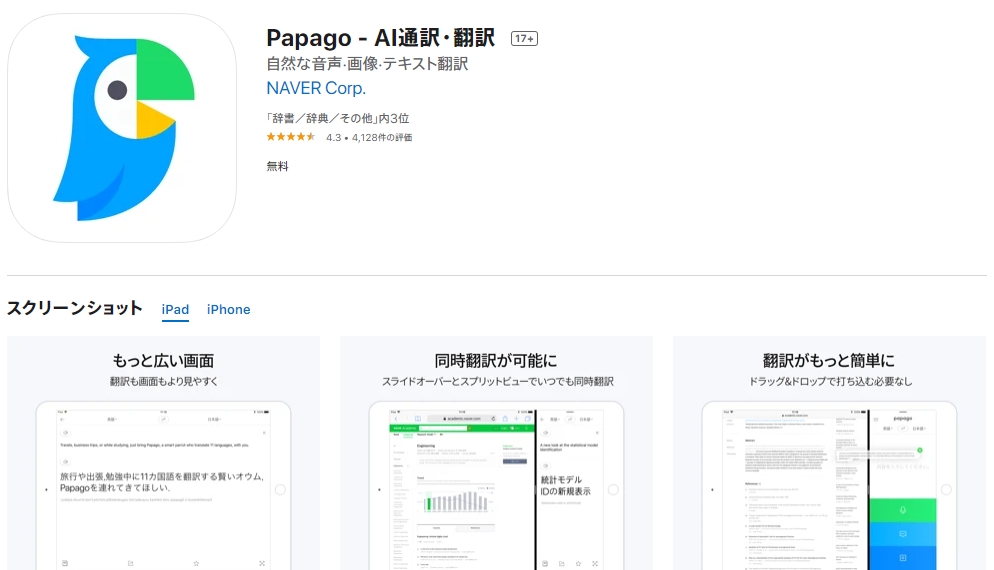
Task: Open the NAVER Corp. developer link
Action: pos(316,88)
